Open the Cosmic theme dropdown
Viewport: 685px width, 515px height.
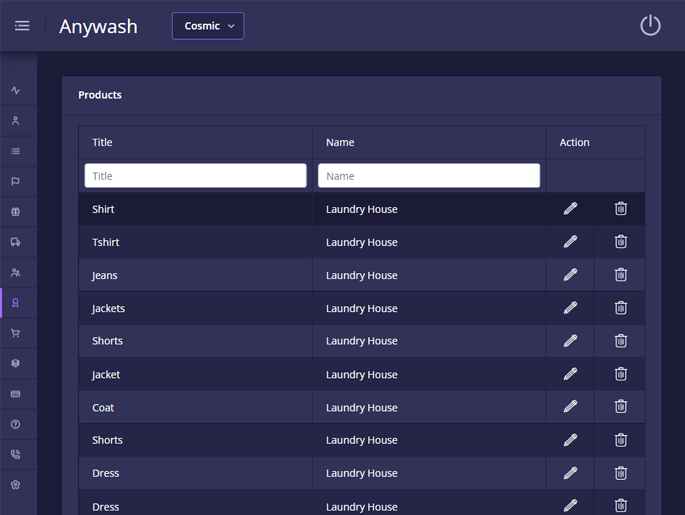[208, 26]
